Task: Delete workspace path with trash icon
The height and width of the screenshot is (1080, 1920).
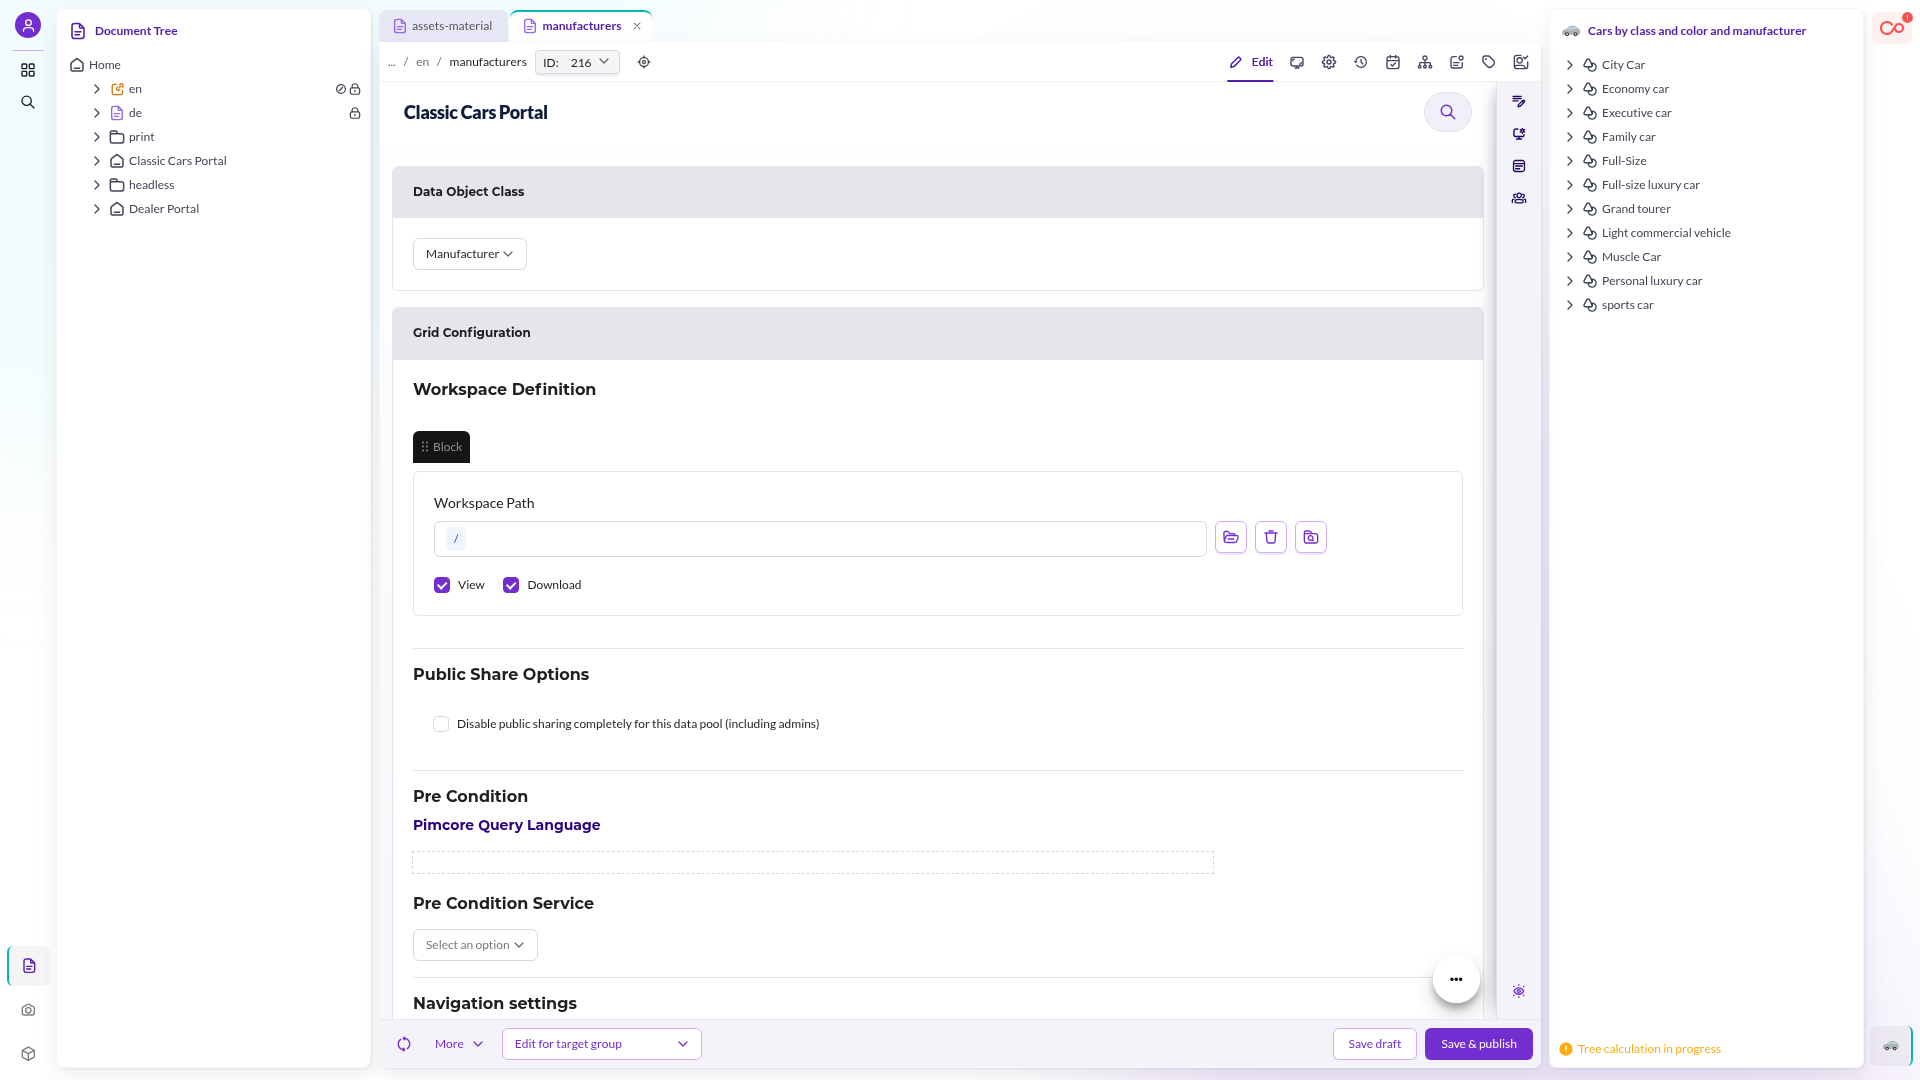Action: tap(1271, 537)
